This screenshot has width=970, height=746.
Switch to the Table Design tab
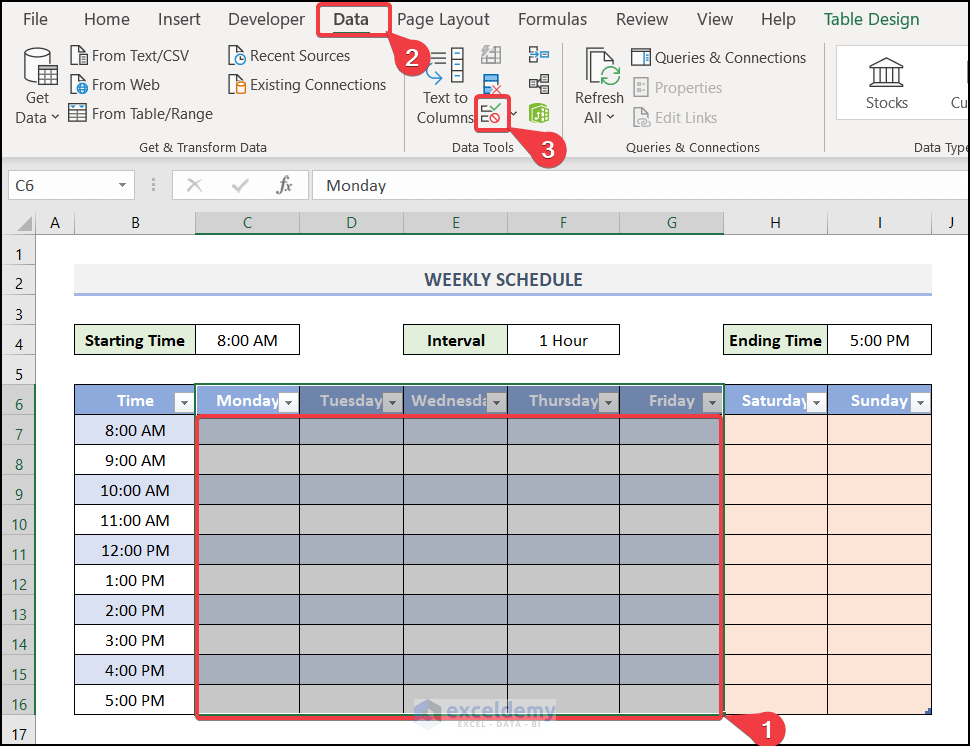[x=870, y=19]
